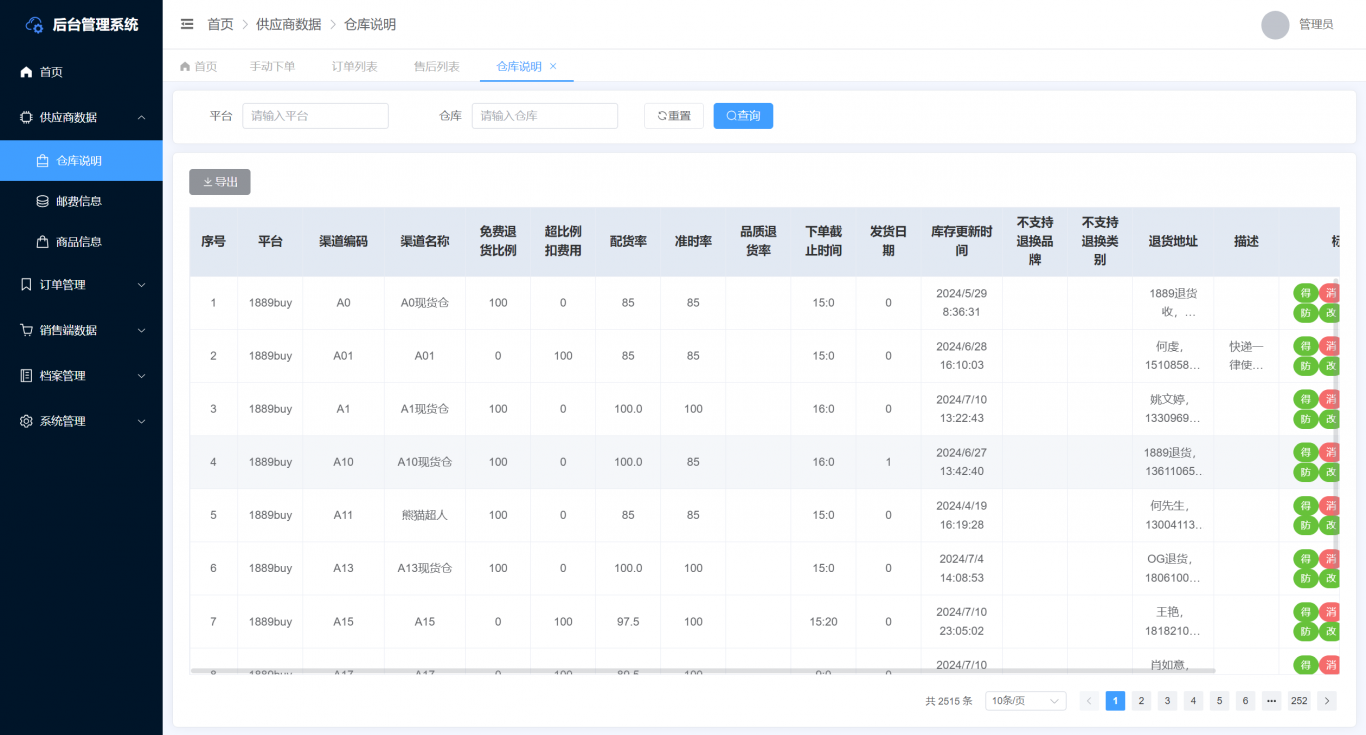This screenshot has width=1366, height=735.
Task: Focus the 仓库 input field
Action: click(x=545, y=116)
